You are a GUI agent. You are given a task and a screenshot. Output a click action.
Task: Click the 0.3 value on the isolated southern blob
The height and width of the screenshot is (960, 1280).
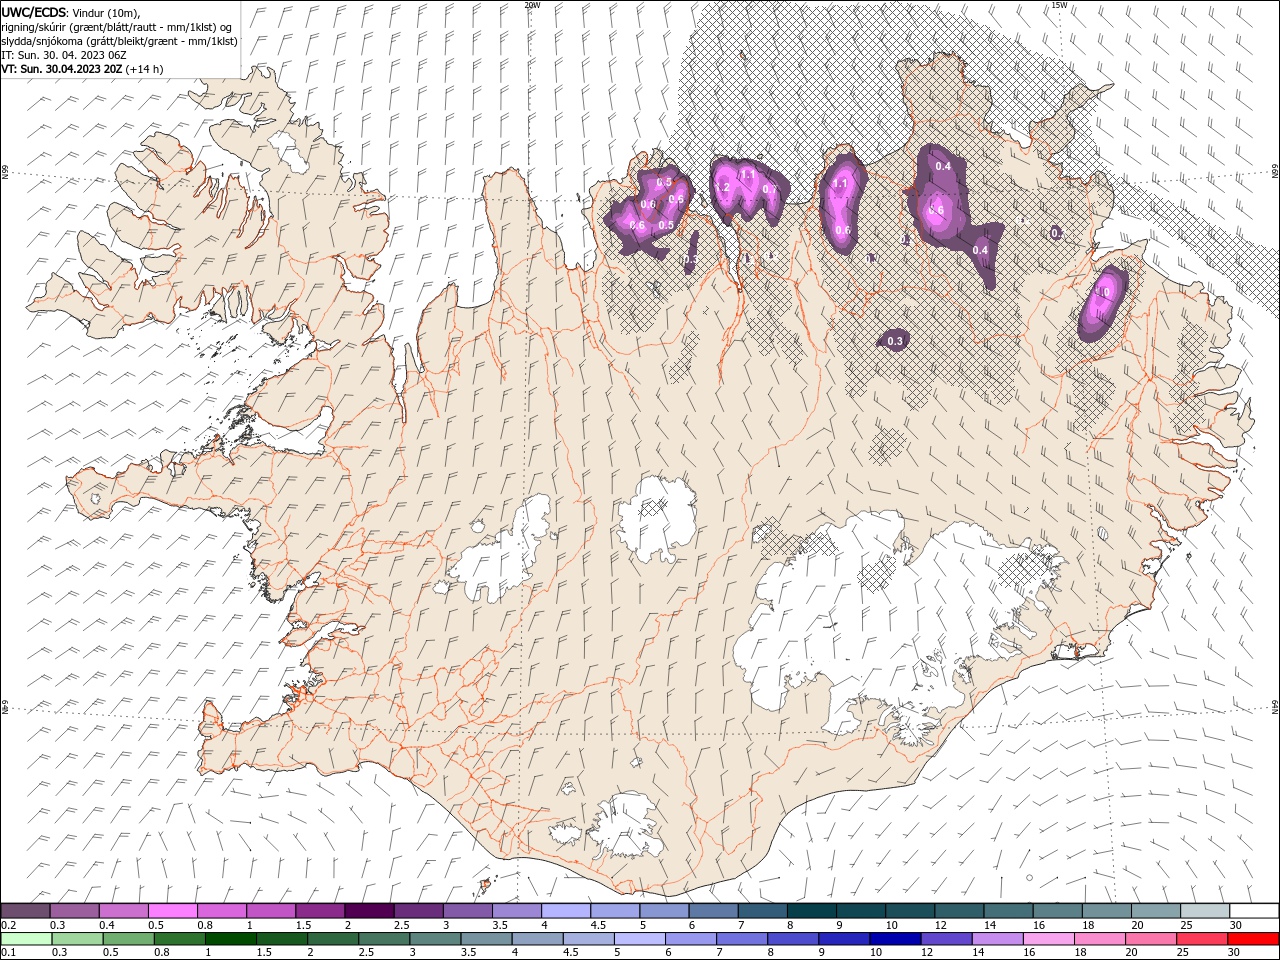tap(895, 341)
